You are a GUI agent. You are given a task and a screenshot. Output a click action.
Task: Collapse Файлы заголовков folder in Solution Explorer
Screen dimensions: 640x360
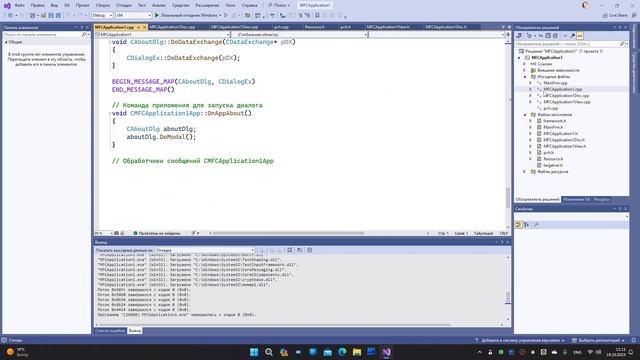tap(525, 115)
